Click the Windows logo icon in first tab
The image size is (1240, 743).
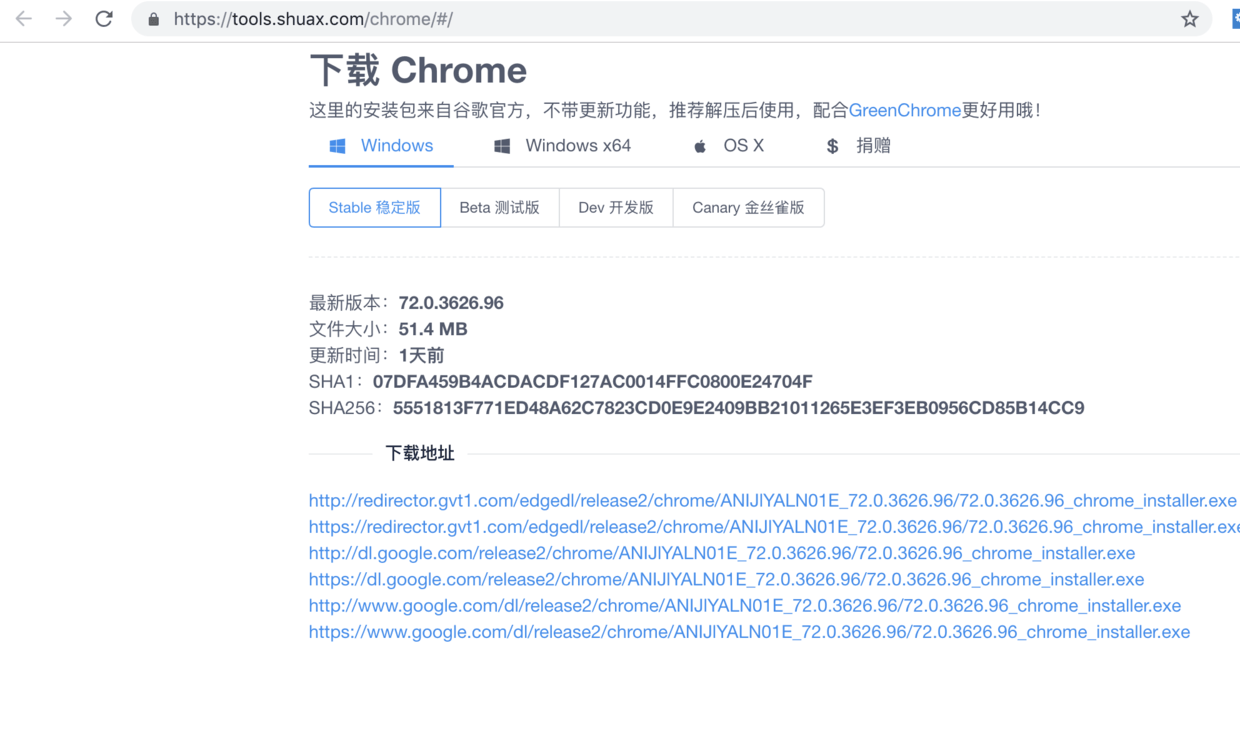(338, 146)
